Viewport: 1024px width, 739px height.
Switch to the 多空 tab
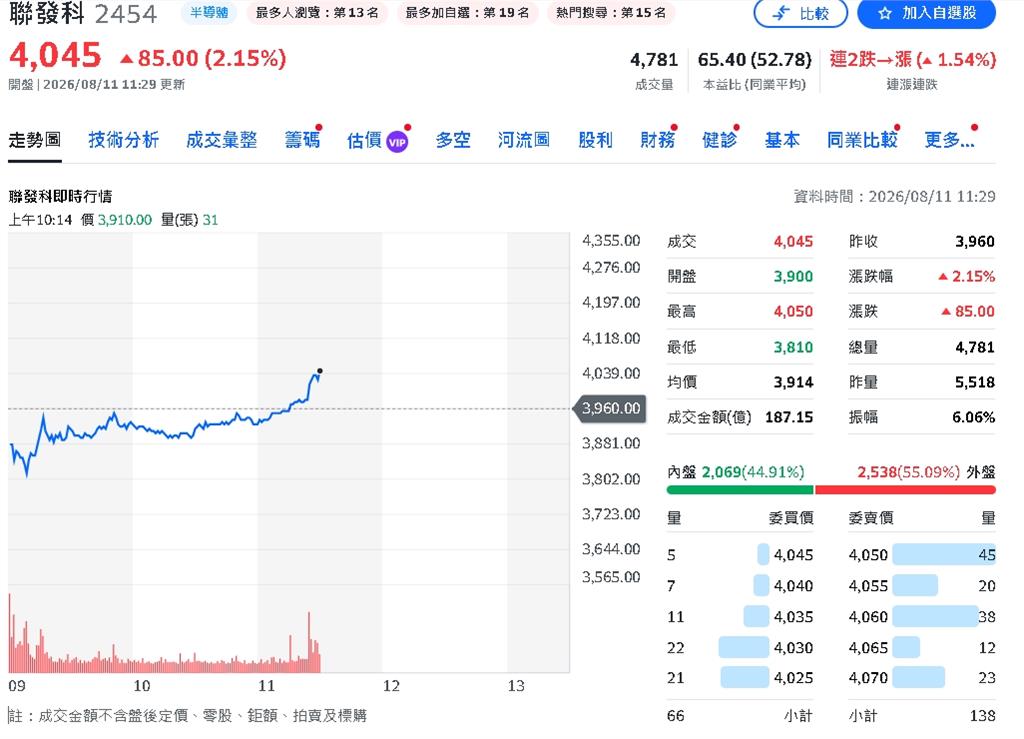(453, 140)
